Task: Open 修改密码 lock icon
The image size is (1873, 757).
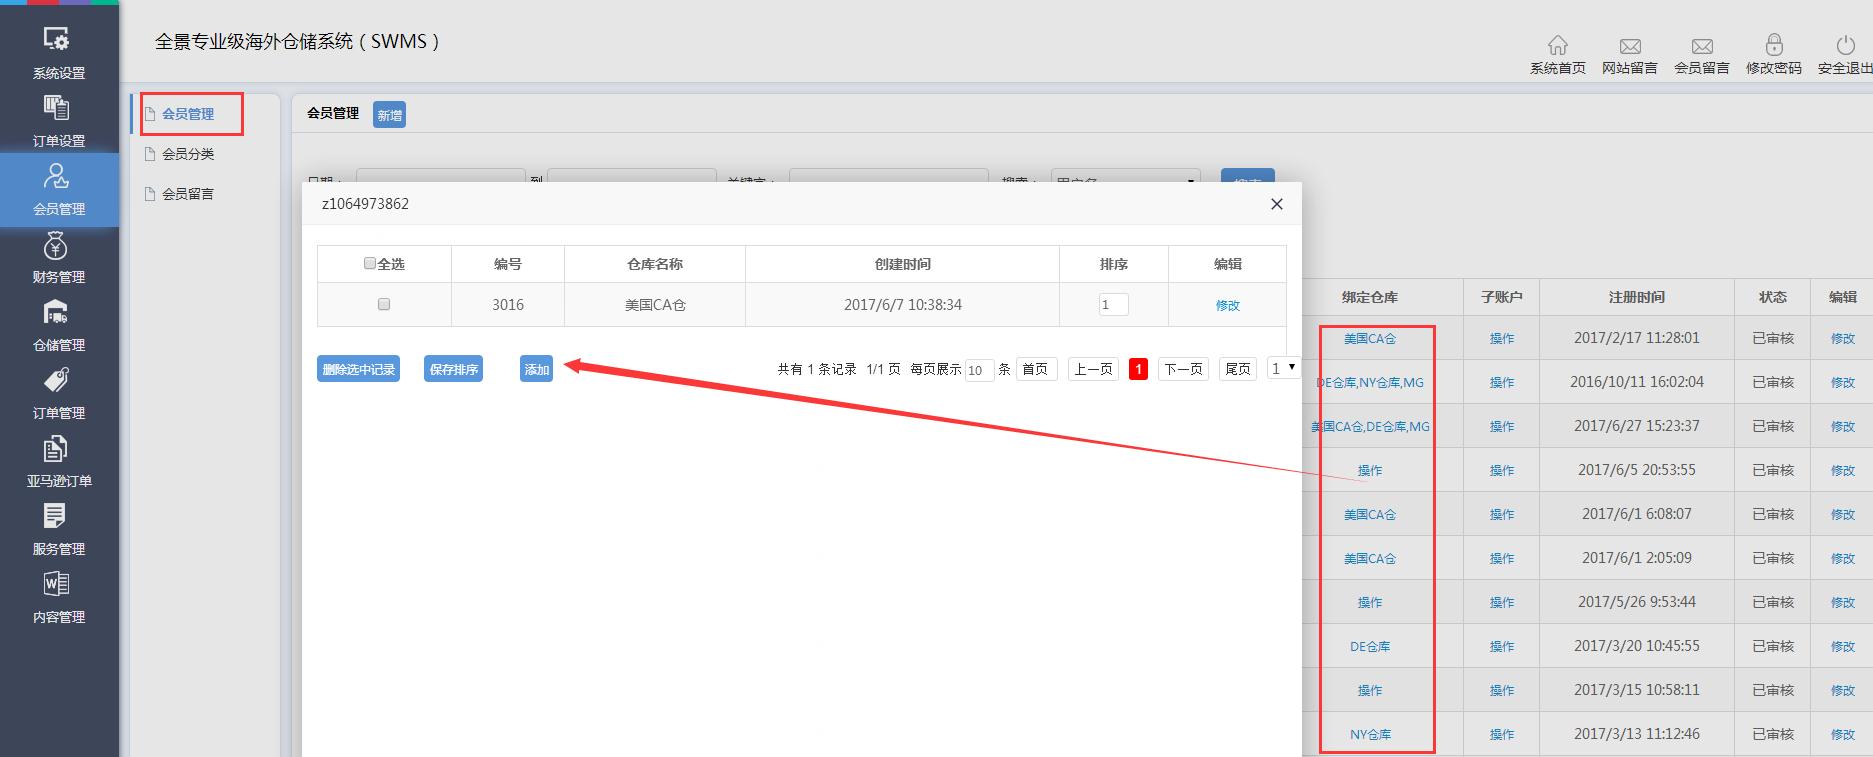Action: point(1773,46)
